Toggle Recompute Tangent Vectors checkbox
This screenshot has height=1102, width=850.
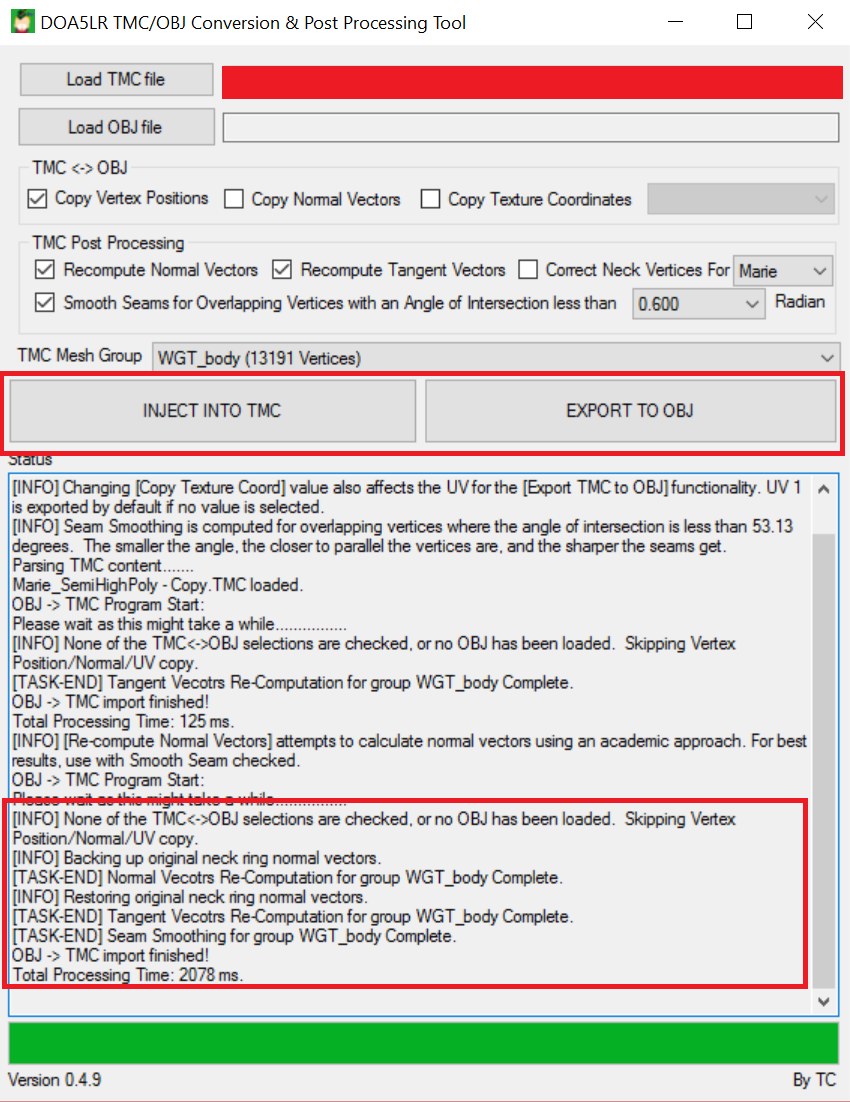click(282, 270)
